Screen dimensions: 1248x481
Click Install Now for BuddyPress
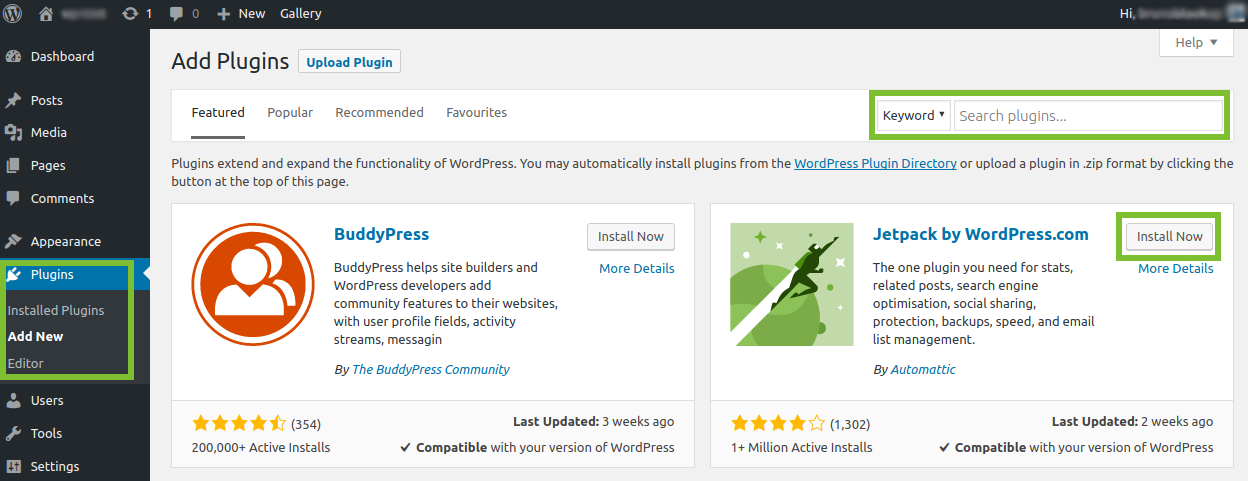(x=630, y=237)
